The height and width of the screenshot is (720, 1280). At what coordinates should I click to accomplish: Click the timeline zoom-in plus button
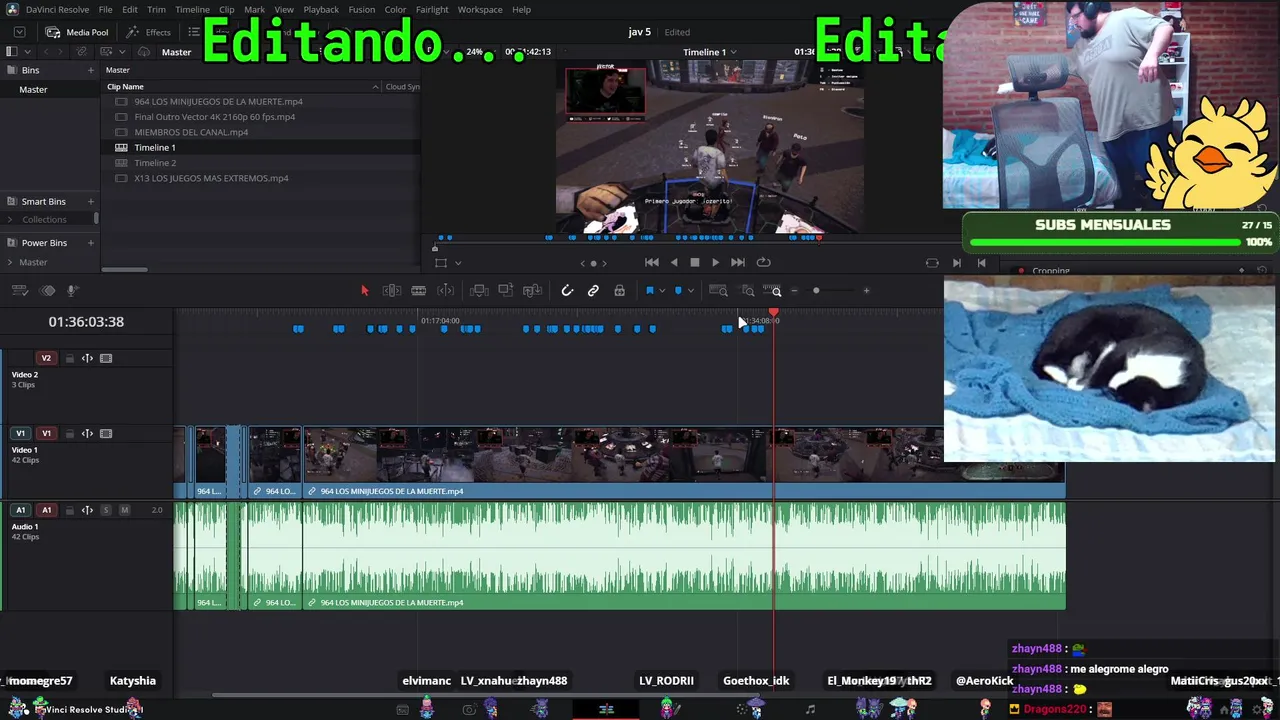(x=866, y=291)
